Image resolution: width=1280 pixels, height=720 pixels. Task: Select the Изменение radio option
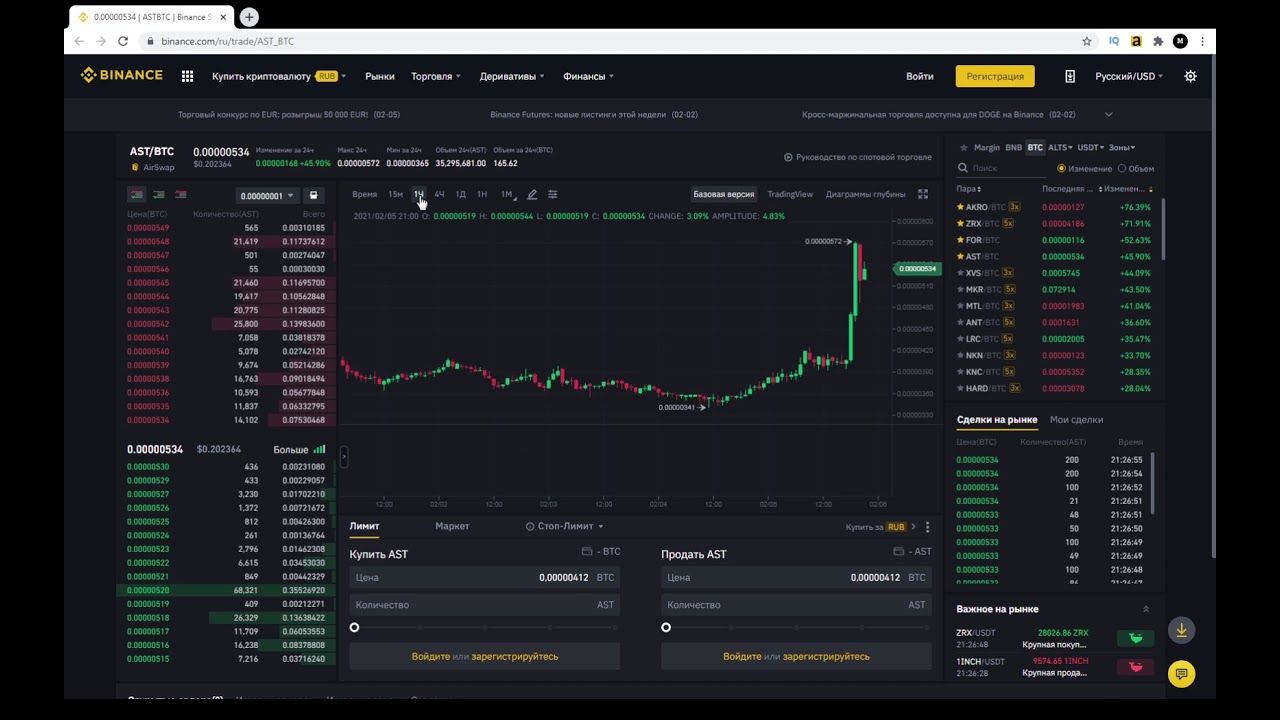tap(1086, 168)
